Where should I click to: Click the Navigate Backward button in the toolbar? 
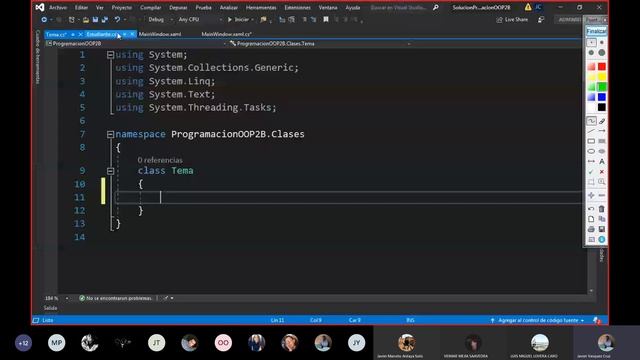coord(44,20)
